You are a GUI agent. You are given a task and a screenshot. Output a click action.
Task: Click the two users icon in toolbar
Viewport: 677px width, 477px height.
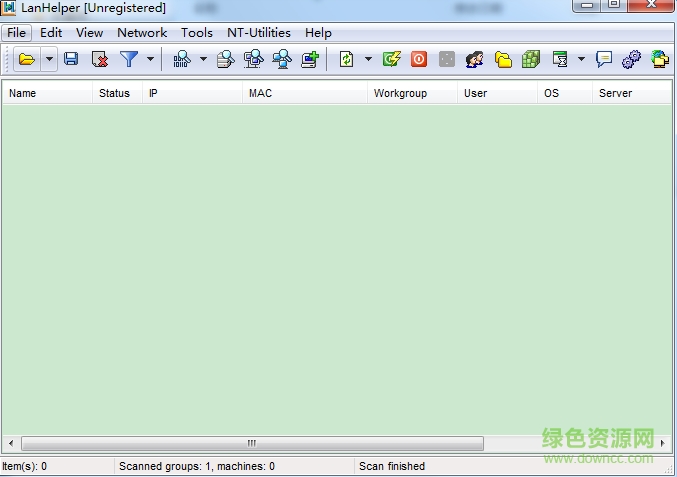coord(475,59)
